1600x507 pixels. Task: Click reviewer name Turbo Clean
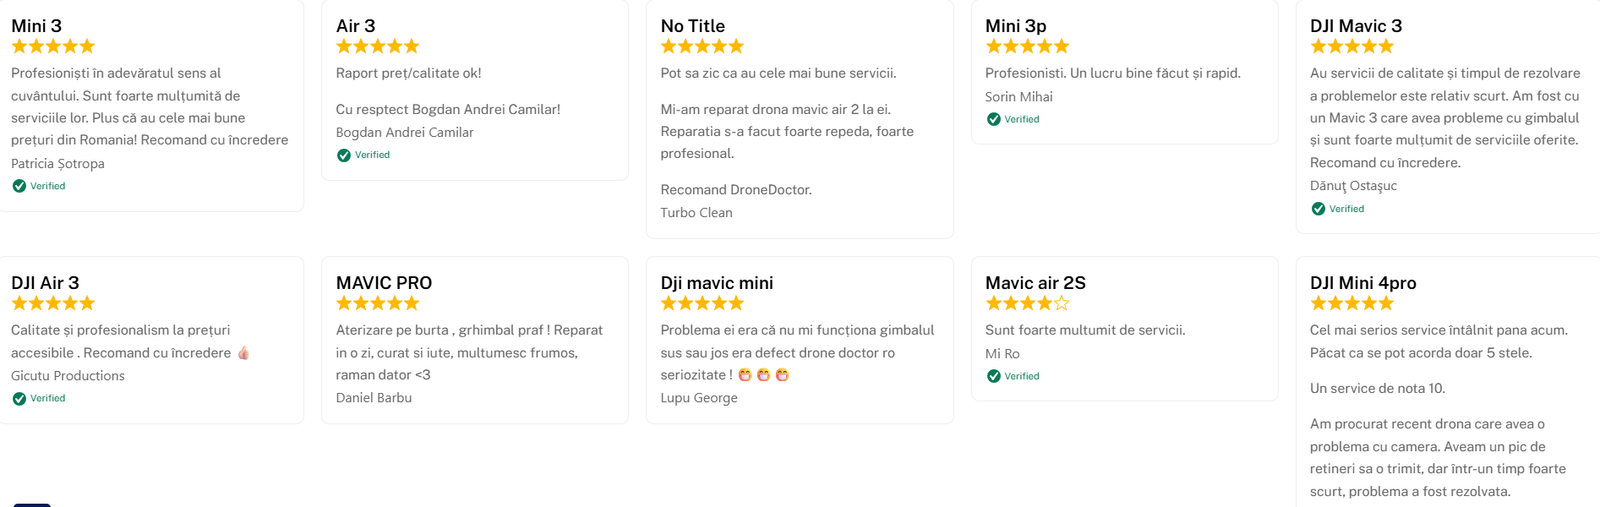[x=696, y=213]
